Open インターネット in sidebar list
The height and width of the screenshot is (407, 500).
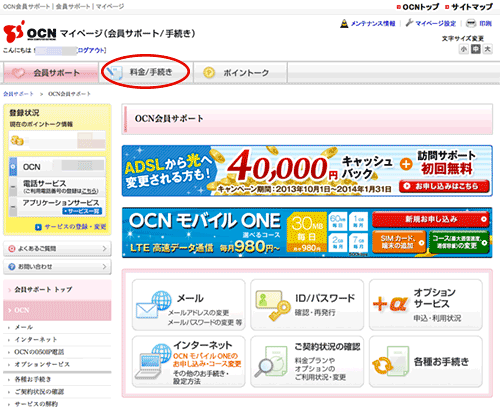coord(36,340)
